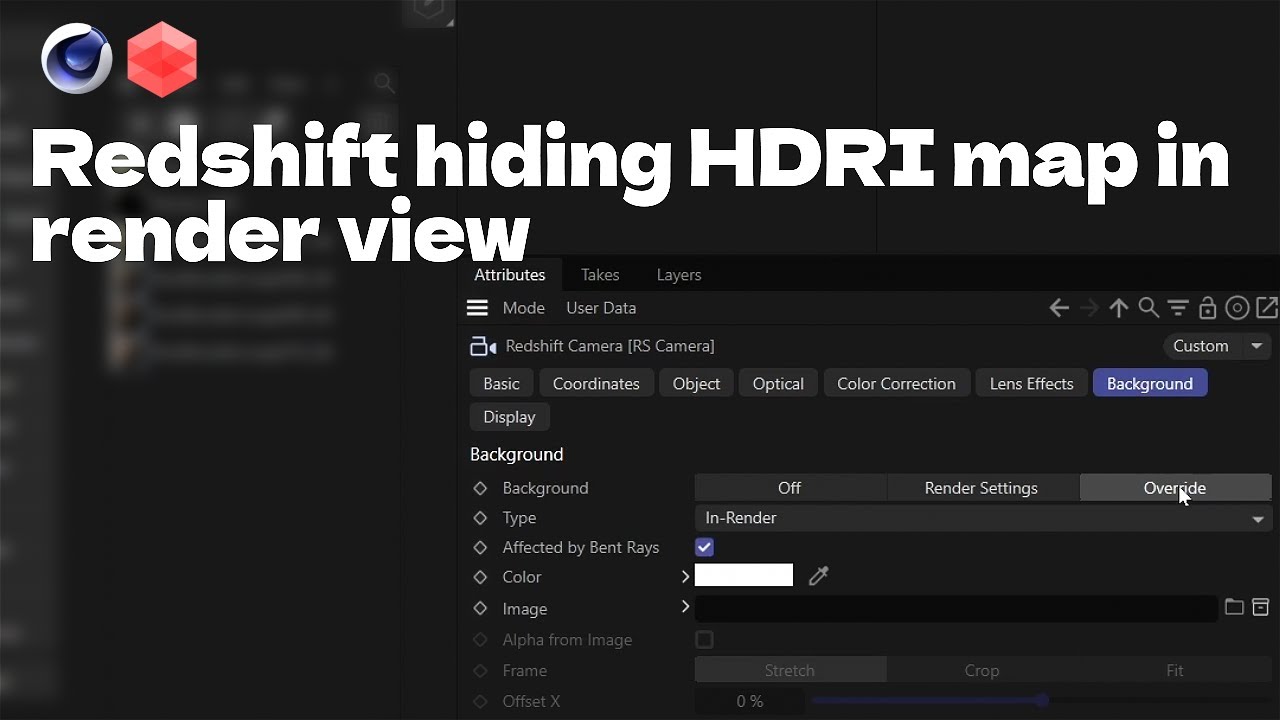Browse for image with folder icon

(x=1234, y=607)
